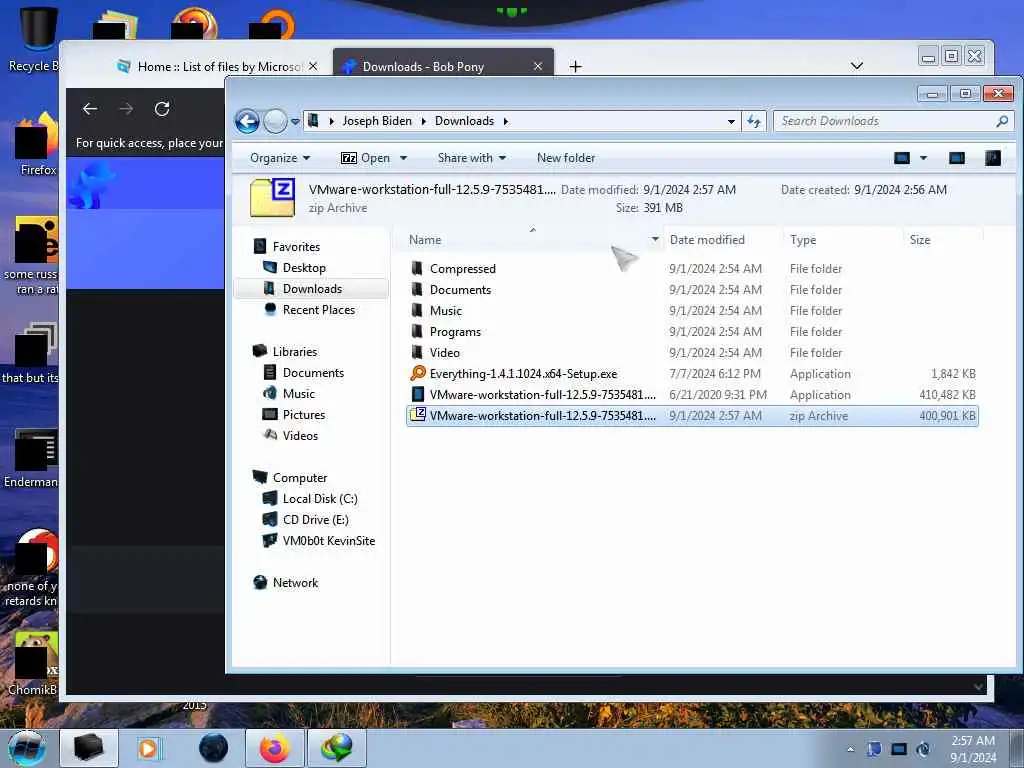Sort by Size column header

pos(942,240)
